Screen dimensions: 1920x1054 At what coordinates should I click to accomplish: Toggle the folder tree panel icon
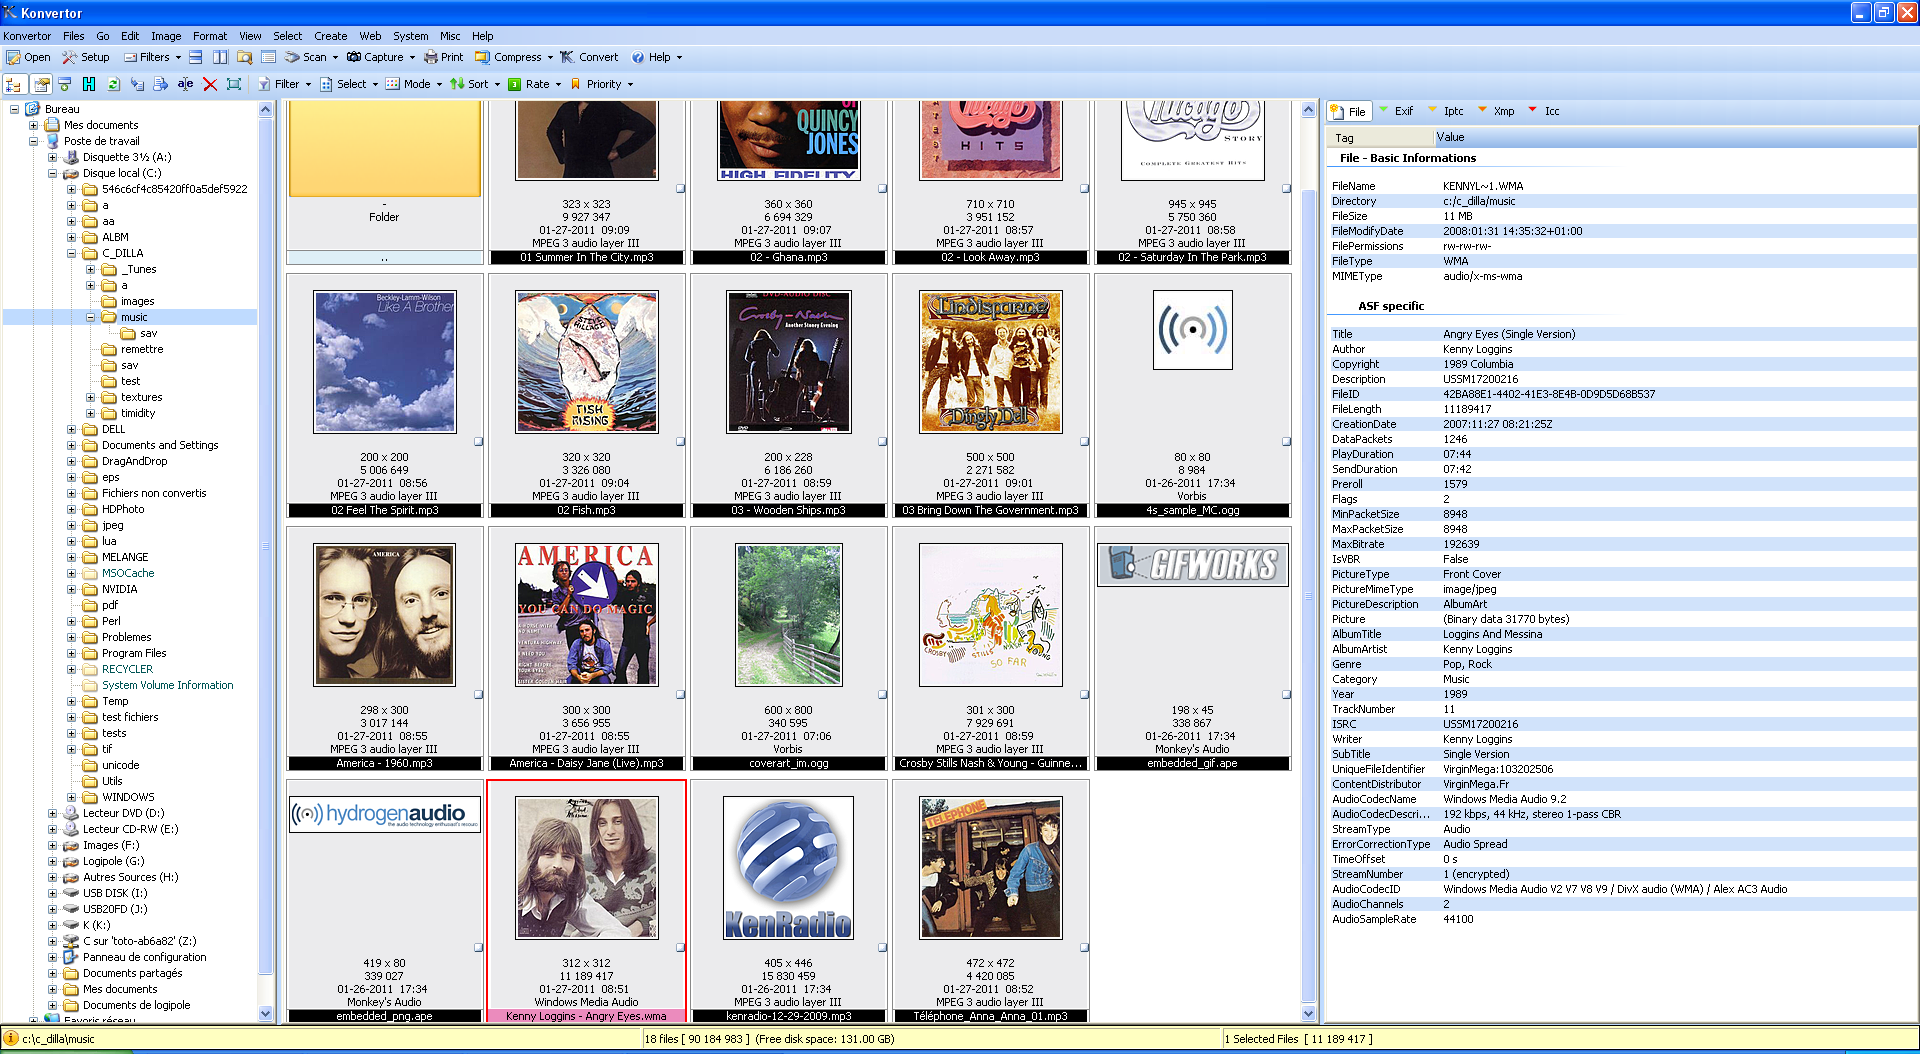14,84
